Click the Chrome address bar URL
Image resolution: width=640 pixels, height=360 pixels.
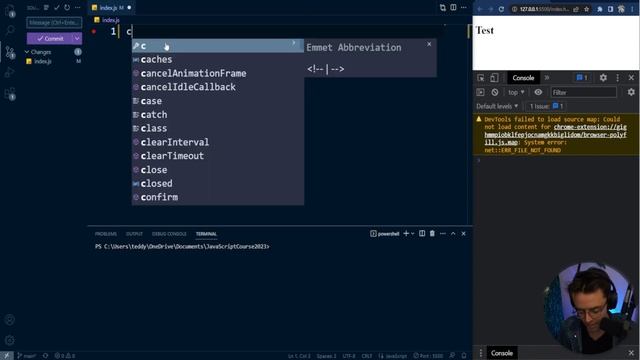(x=544, y=9)
